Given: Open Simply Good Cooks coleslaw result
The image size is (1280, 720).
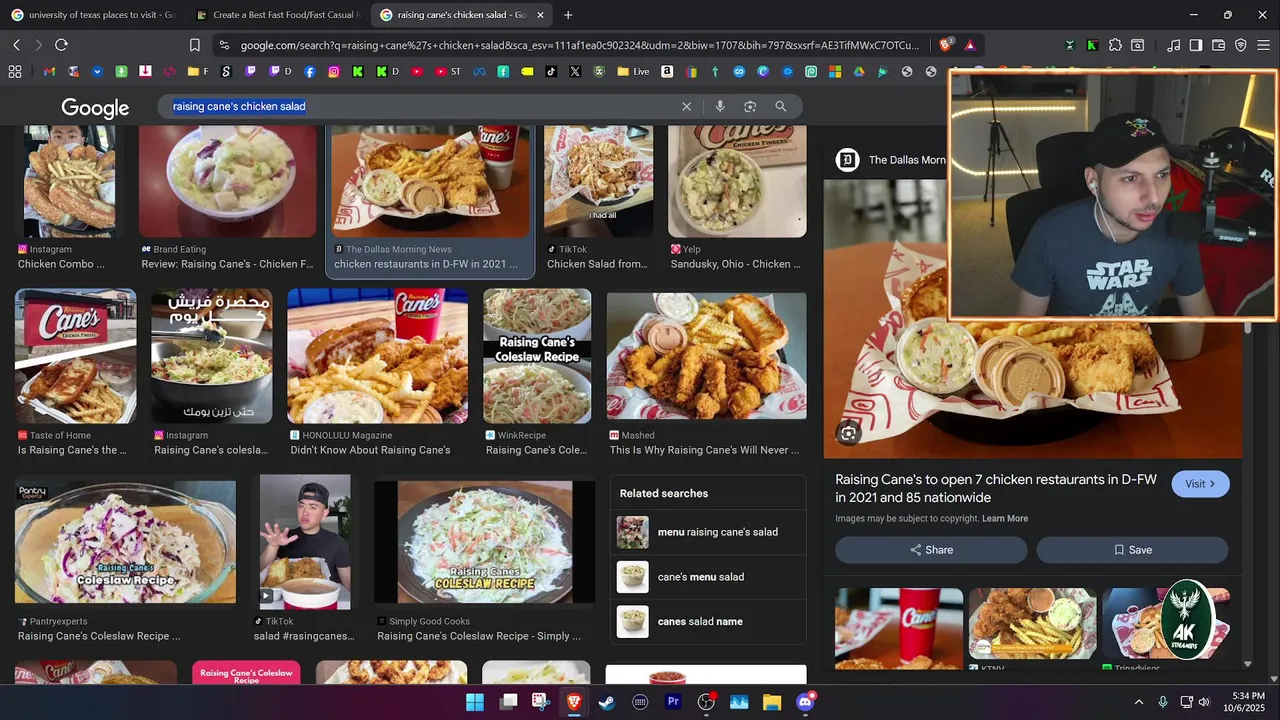Looking at the screenshot, I should point(485,561).
